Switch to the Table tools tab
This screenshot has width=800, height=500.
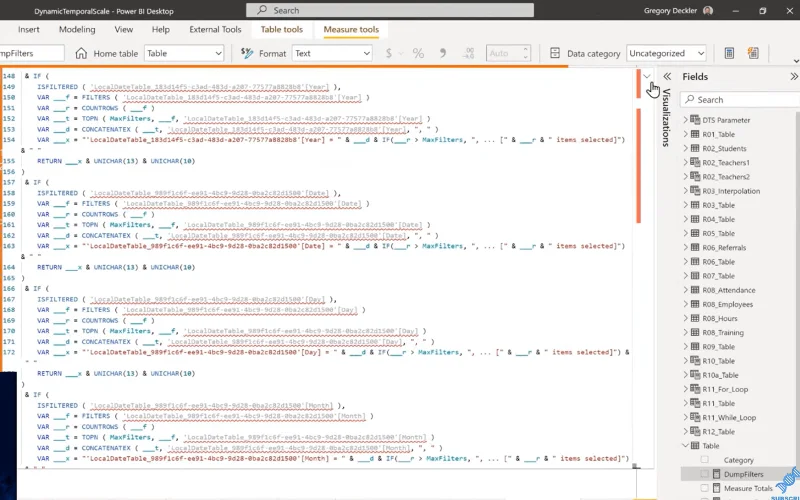click(x=282, y=30)
